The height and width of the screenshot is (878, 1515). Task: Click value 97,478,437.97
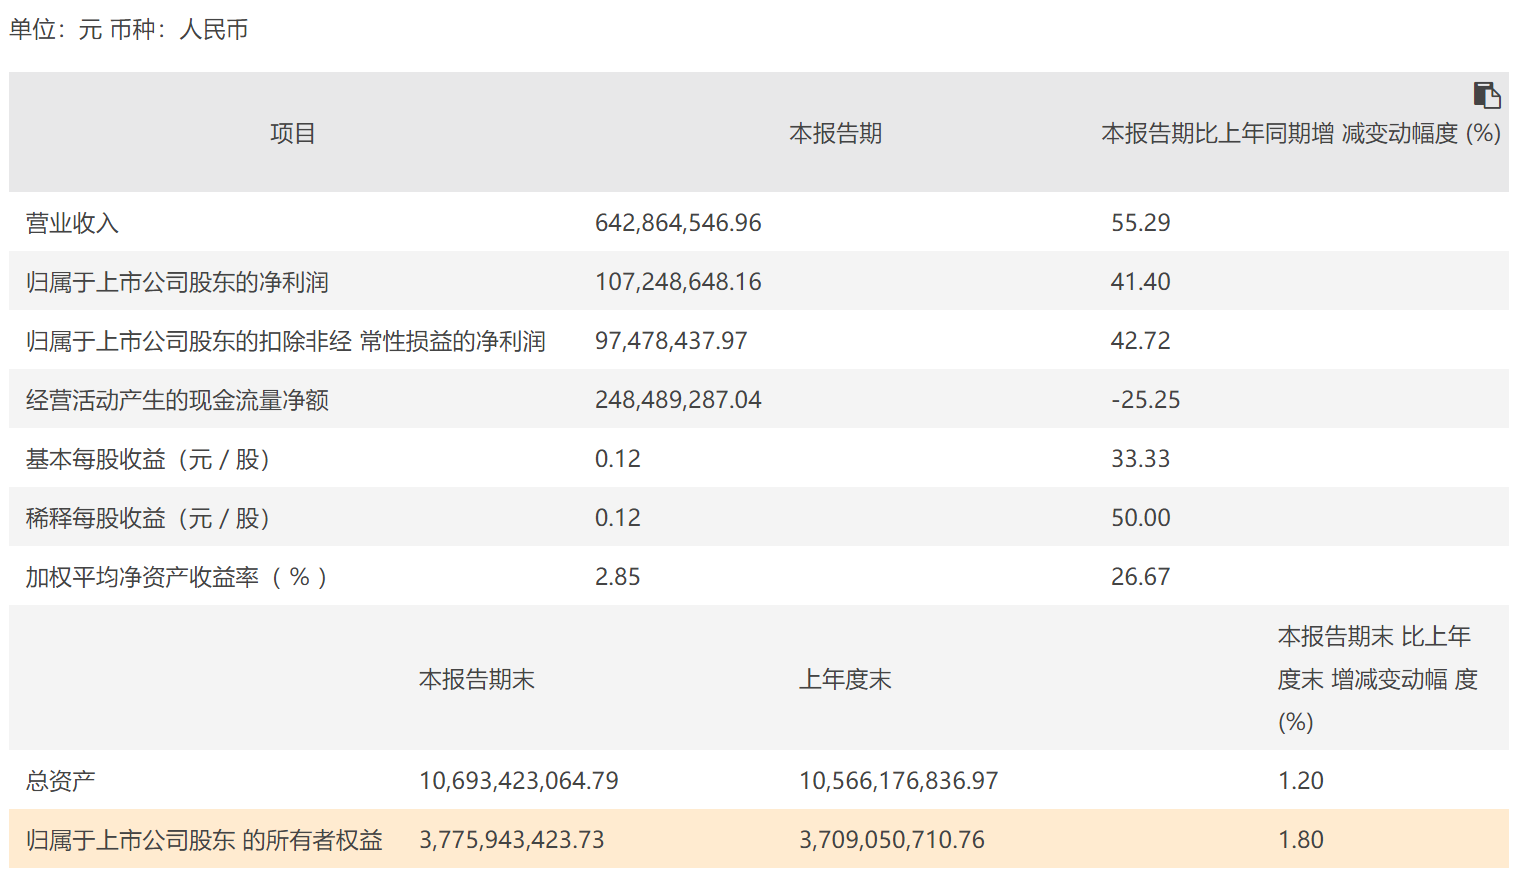click(671, 340)
